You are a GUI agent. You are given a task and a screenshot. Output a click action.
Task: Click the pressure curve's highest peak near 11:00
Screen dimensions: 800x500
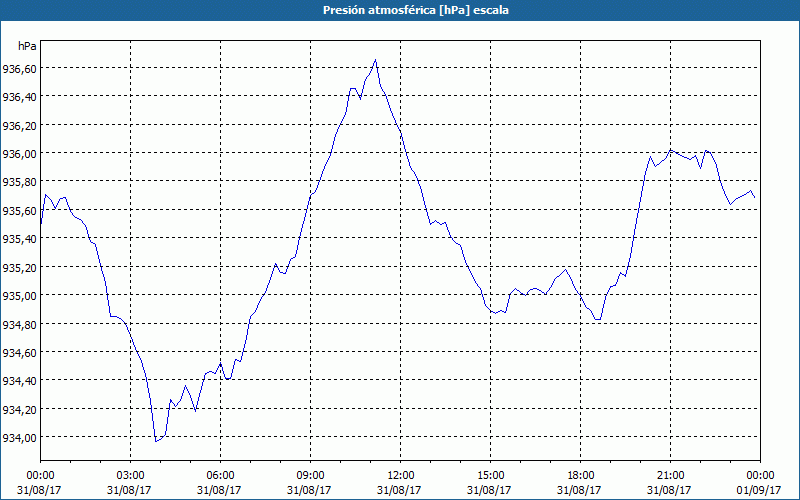click(376, 60)
